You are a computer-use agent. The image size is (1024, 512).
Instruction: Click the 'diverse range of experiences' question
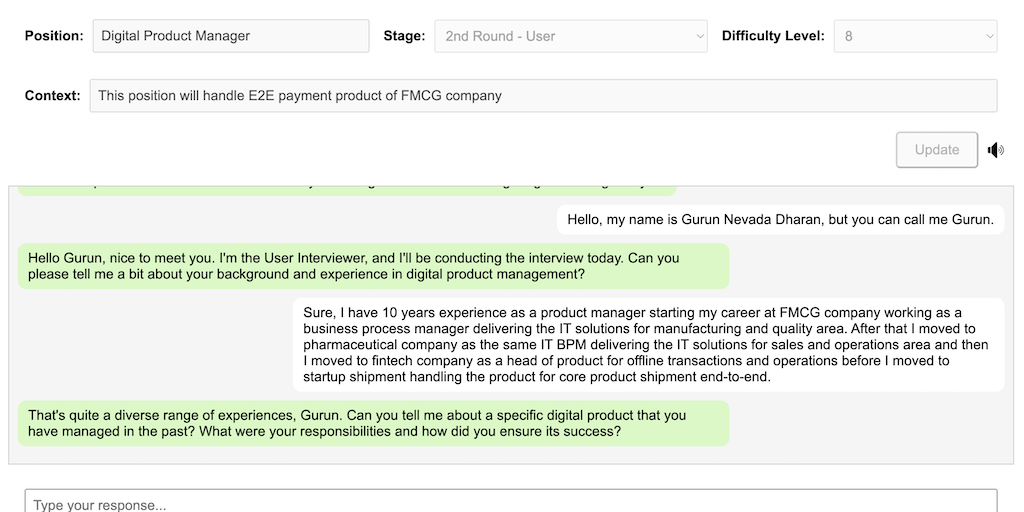point(373,423)
